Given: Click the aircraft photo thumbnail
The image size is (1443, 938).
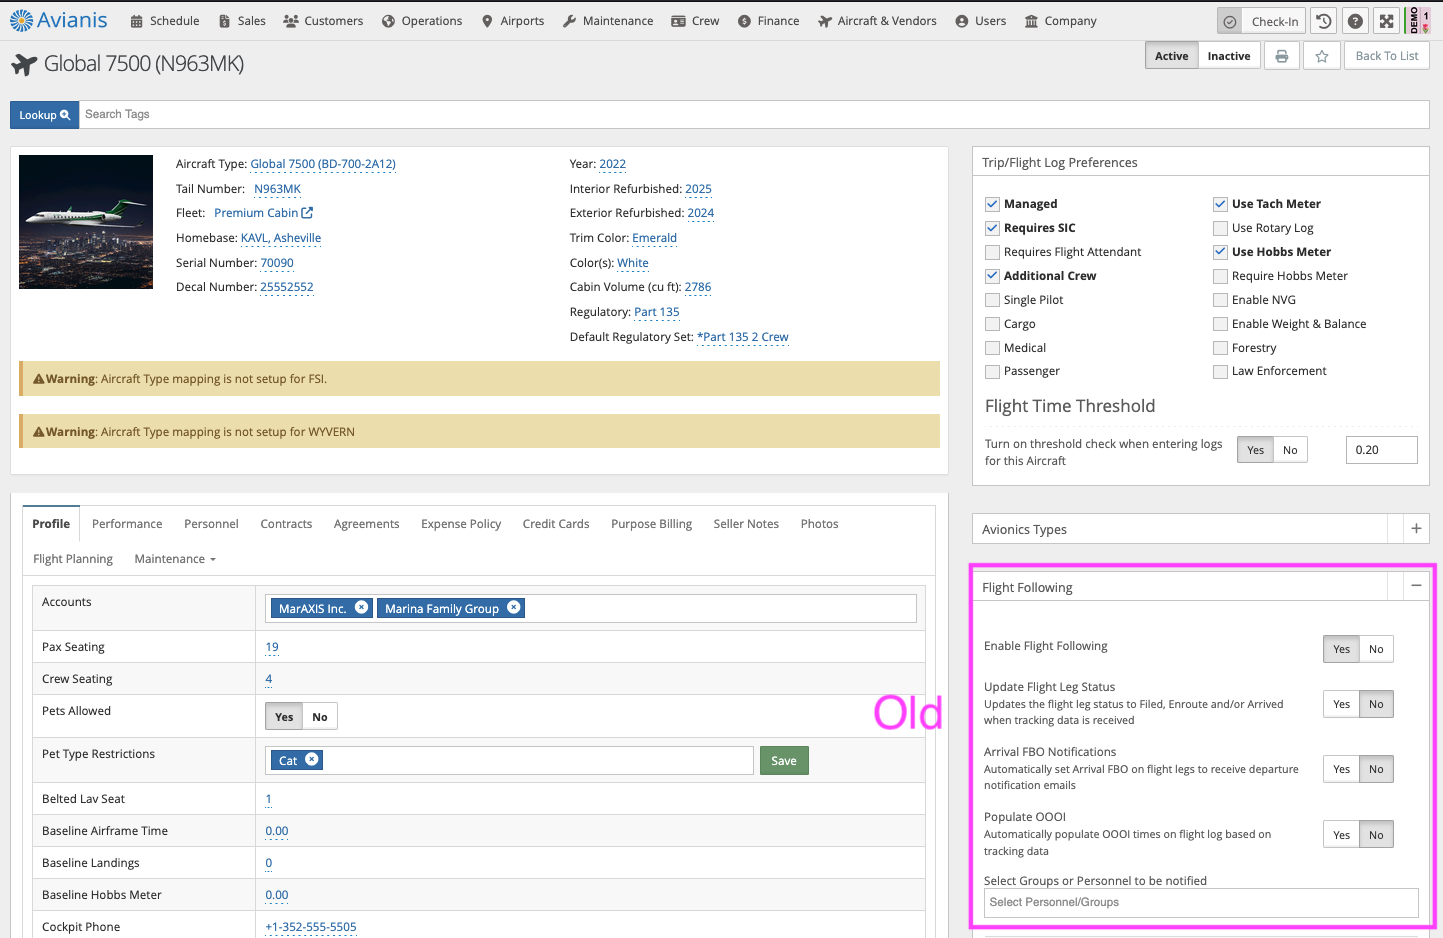Looking at the screenshot, I should (x=86, y=222).
